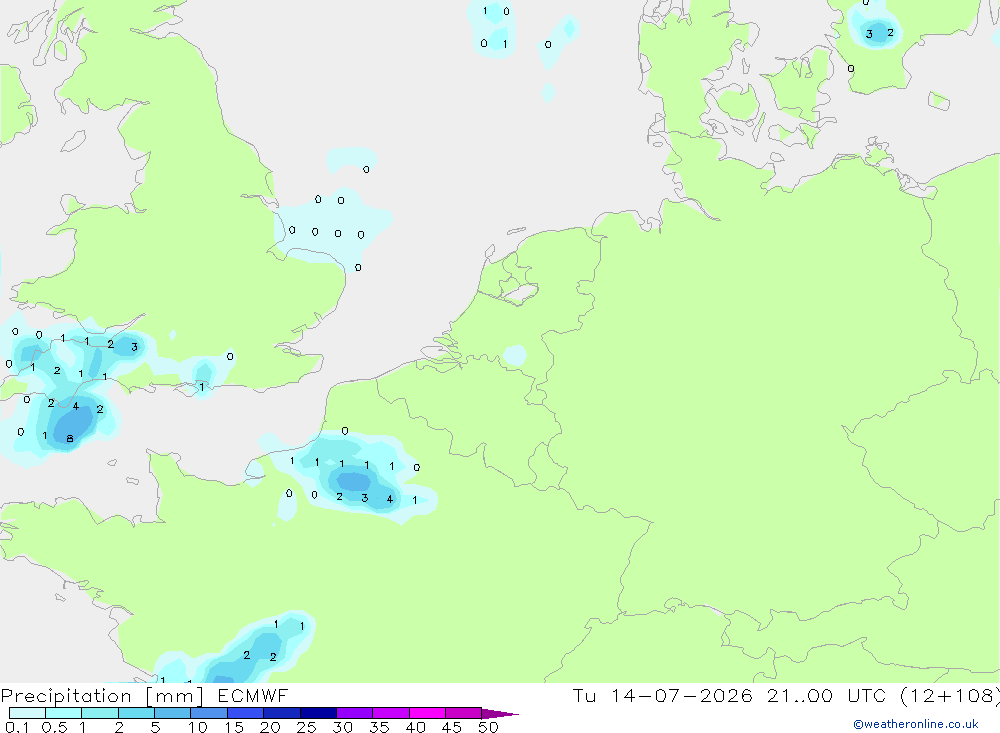Click the '50' legend scale label

[488, 727]
